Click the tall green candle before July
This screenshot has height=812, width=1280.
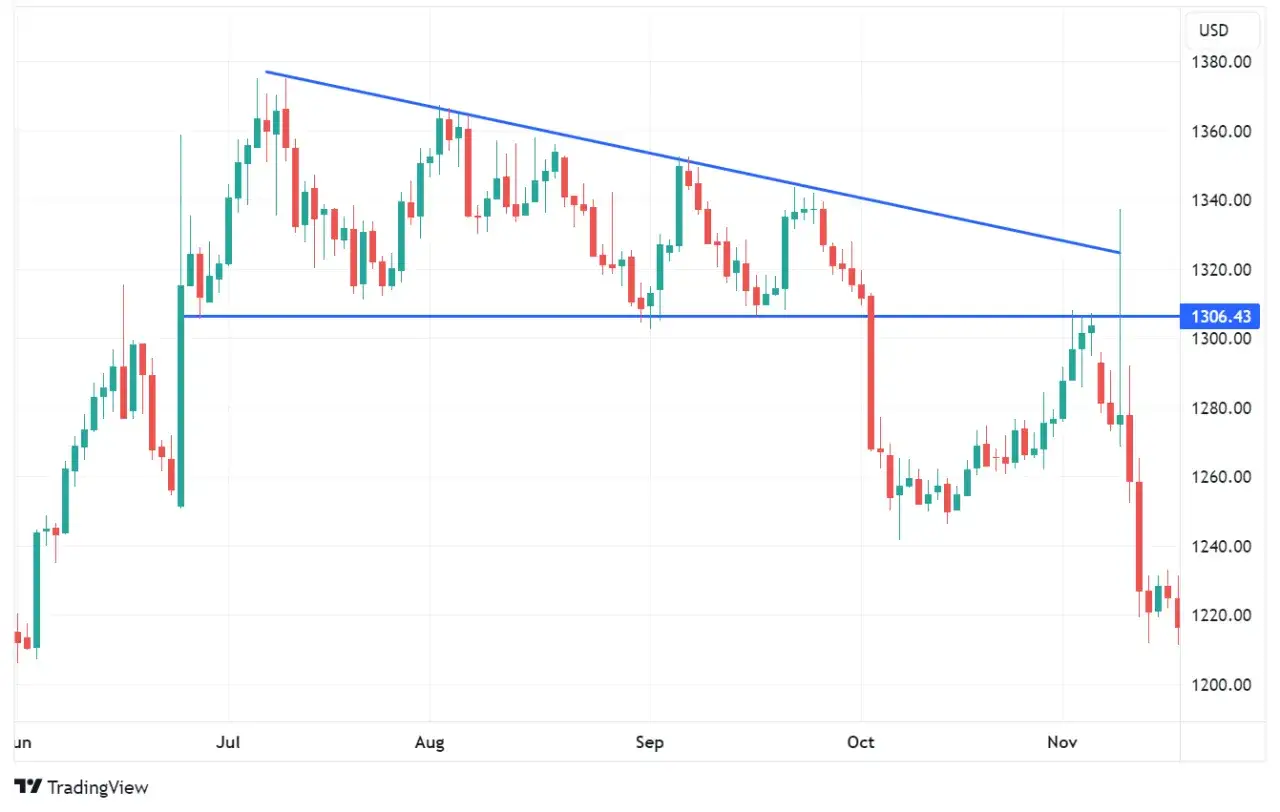(181, 396)
